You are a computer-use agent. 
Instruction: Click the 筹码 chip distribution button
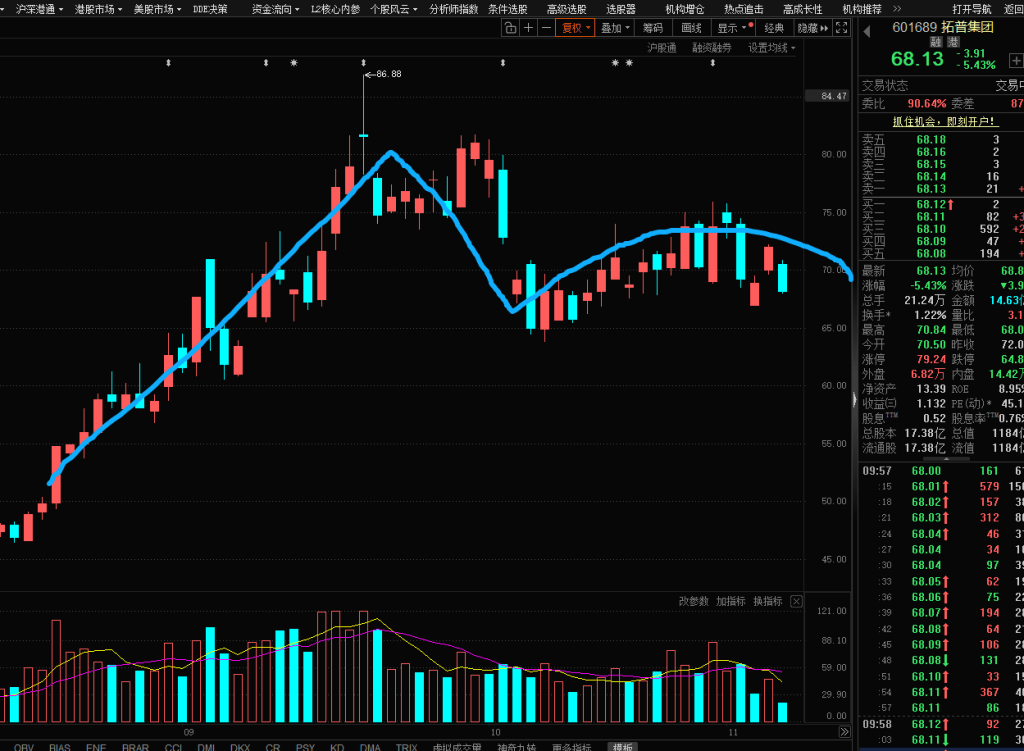point(652,28)
